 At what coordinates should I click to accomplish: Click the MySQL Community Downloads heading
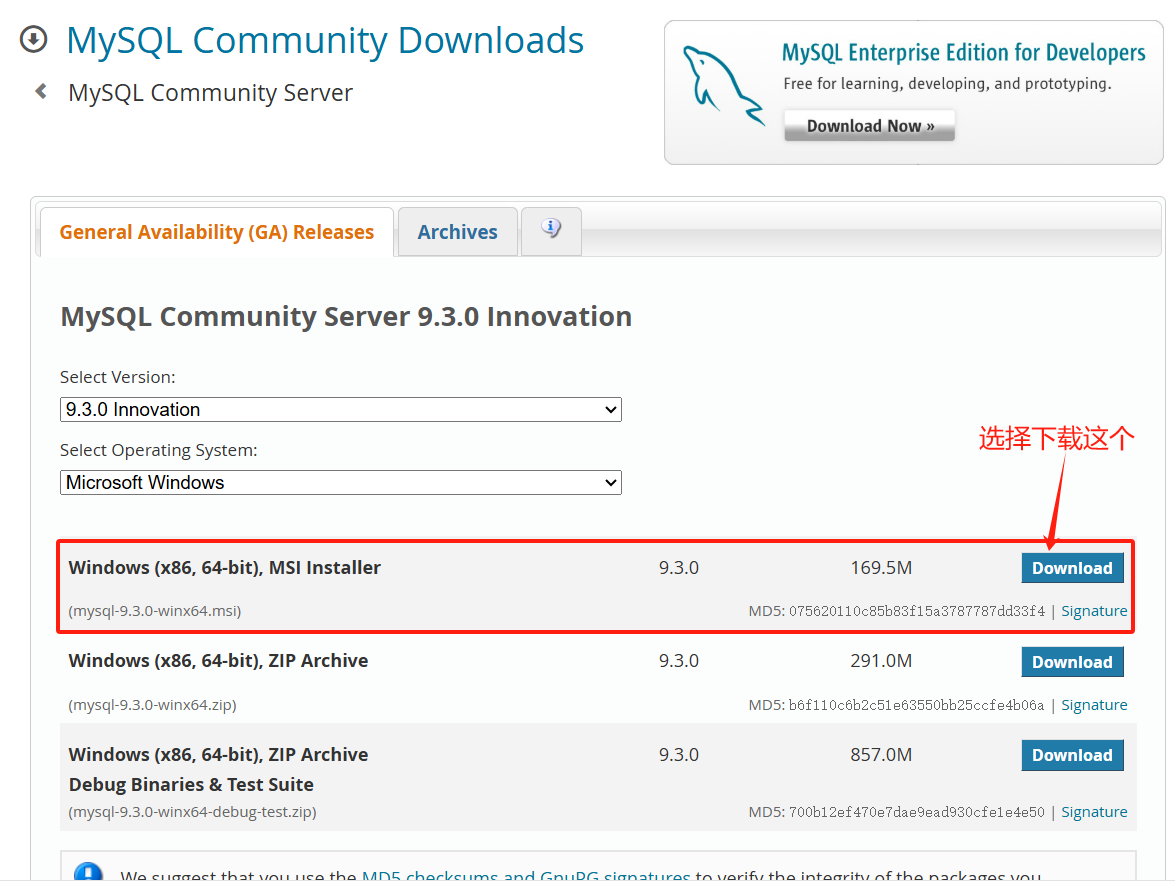[x=325, y=40]
